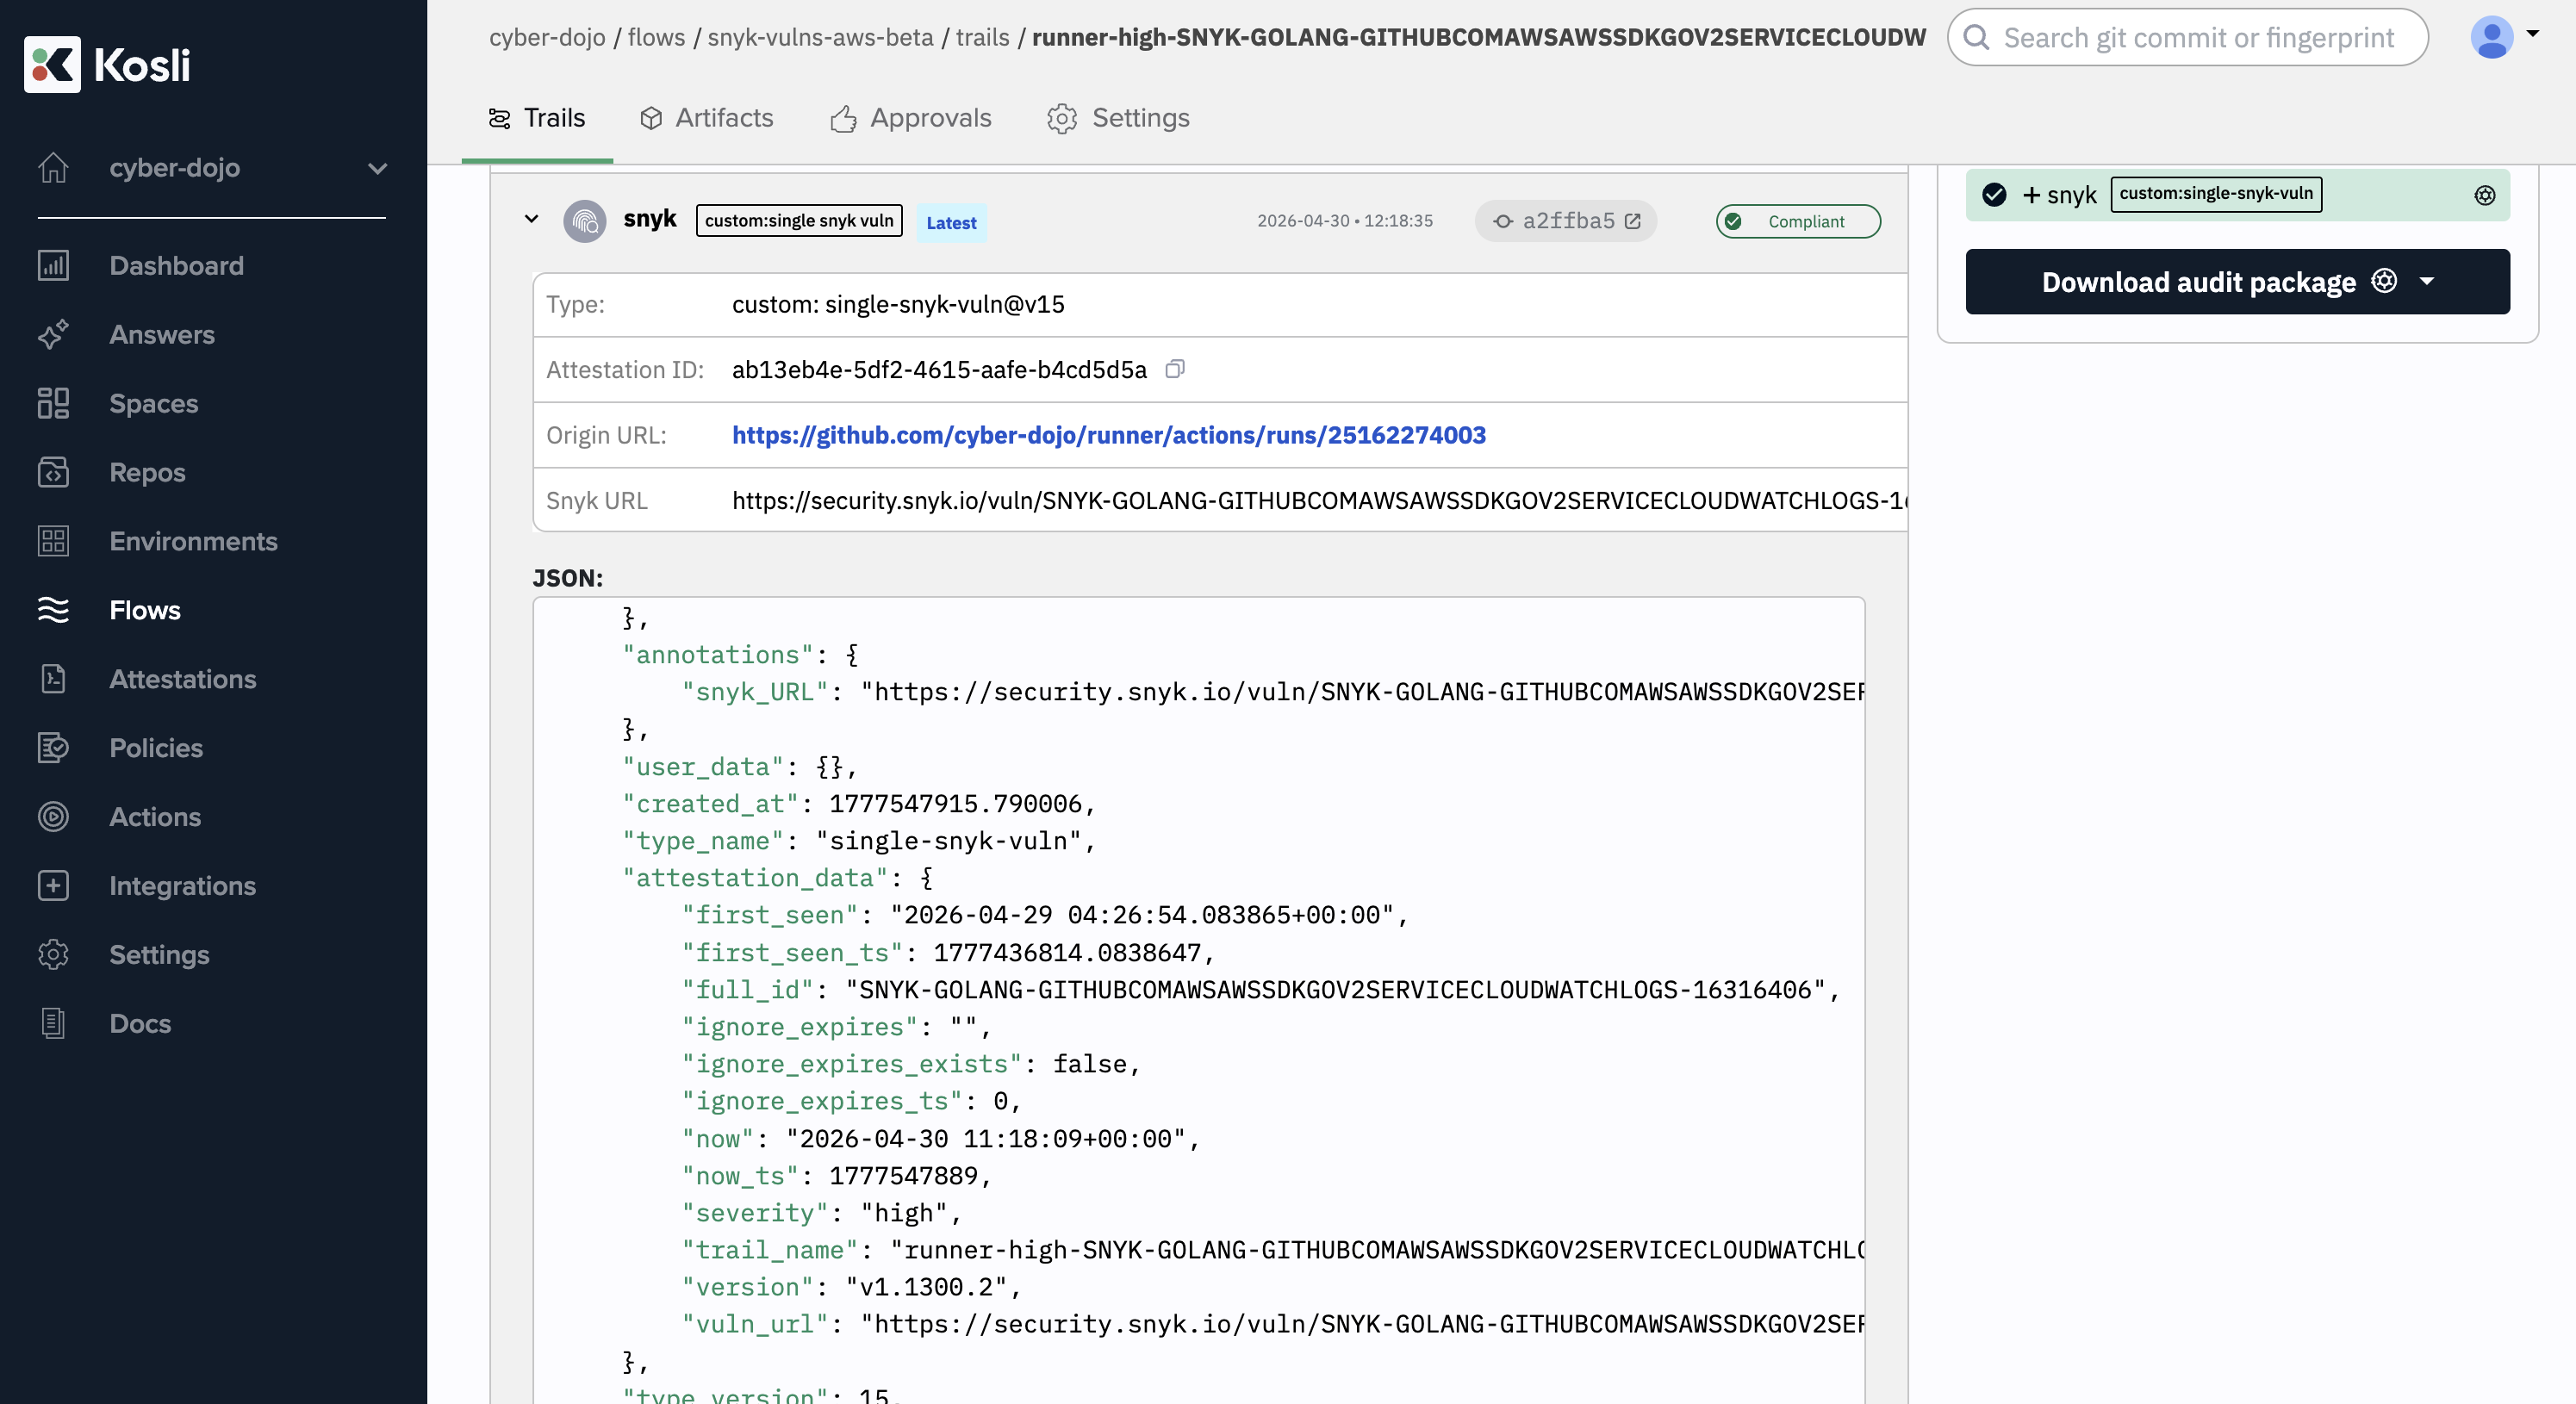Open the user menu caret
The image size is (2576, 1404).
pyautogui.click(x=2533, y=33)
